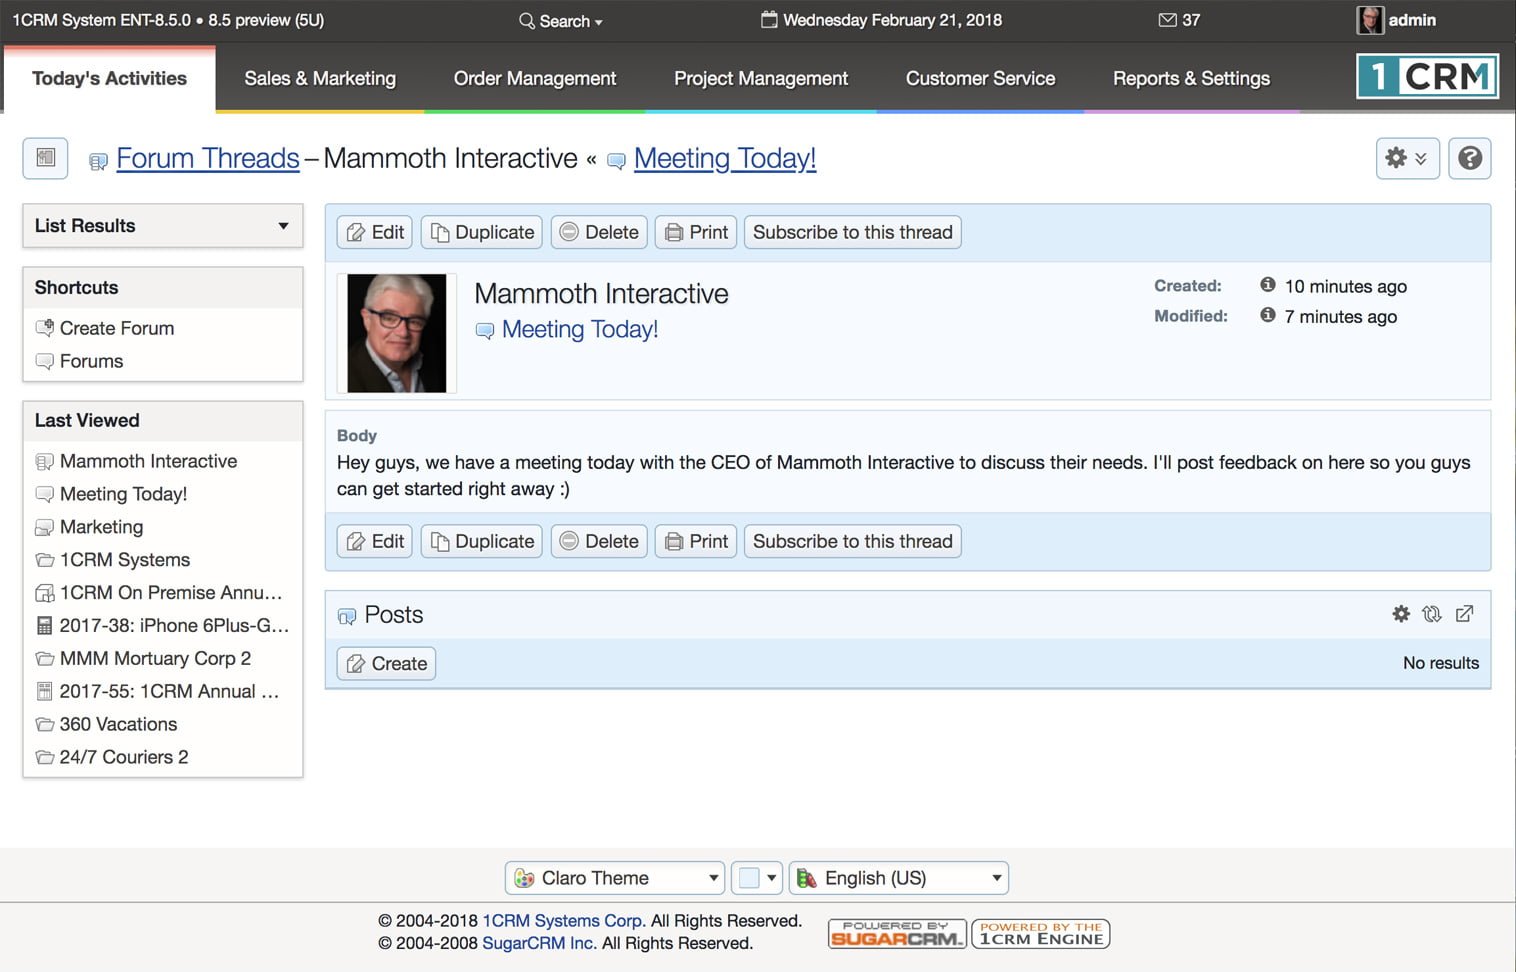Click the bottom Delete button below Body
The height and width of the screenshot is (972, 1516).
(x=599, y=541)
